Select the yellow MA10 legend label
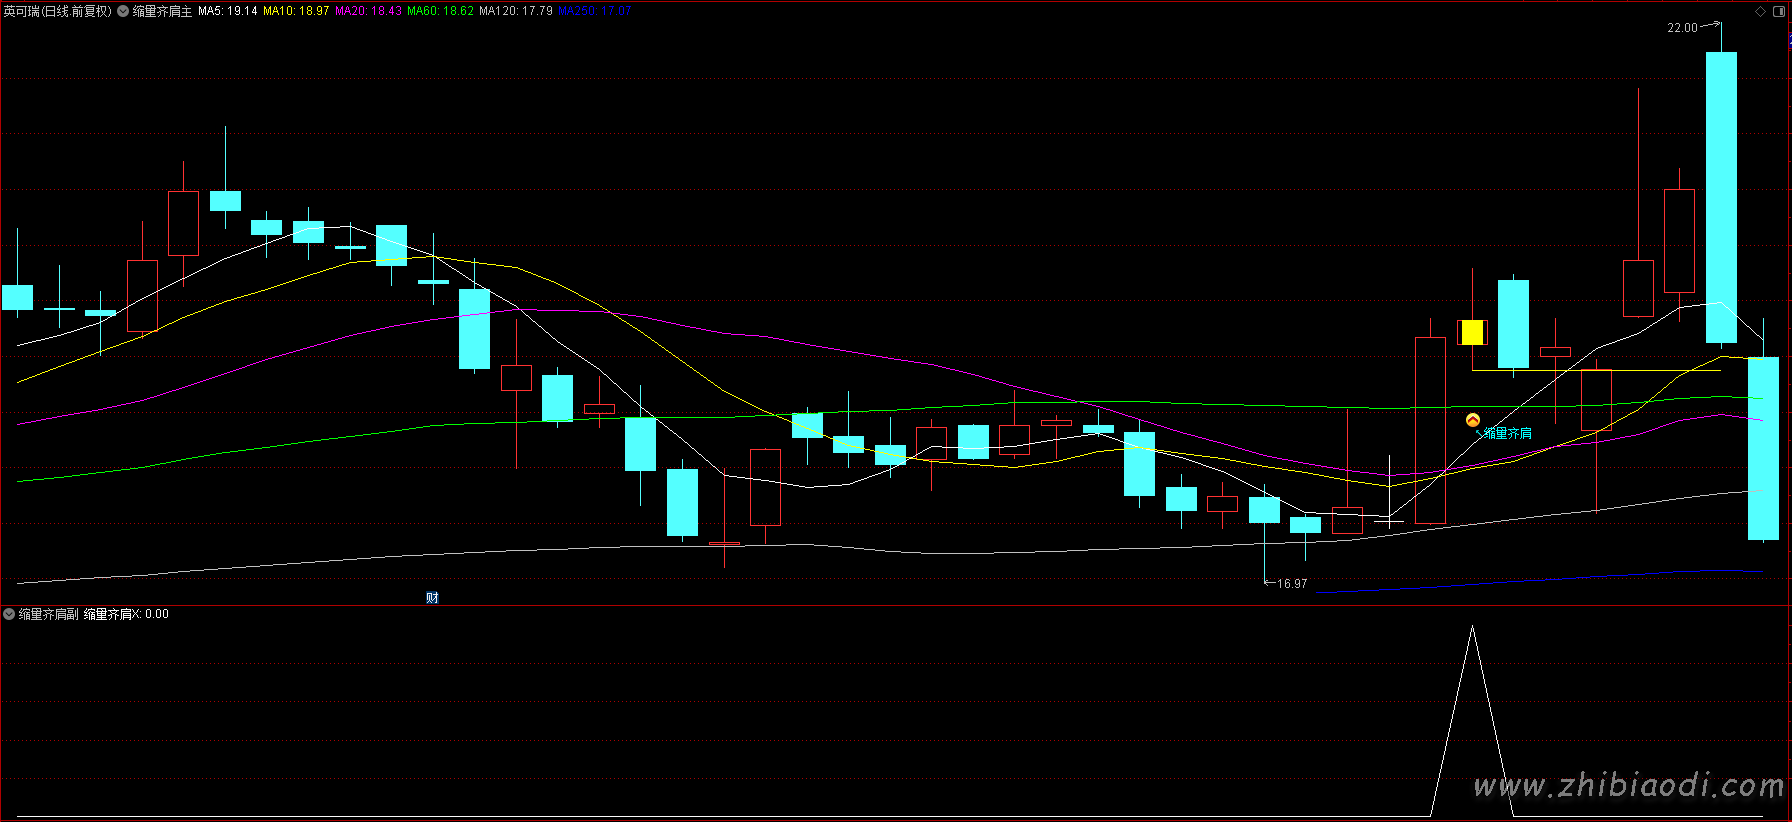The image size is (1792, 822). tap(296, 11)
